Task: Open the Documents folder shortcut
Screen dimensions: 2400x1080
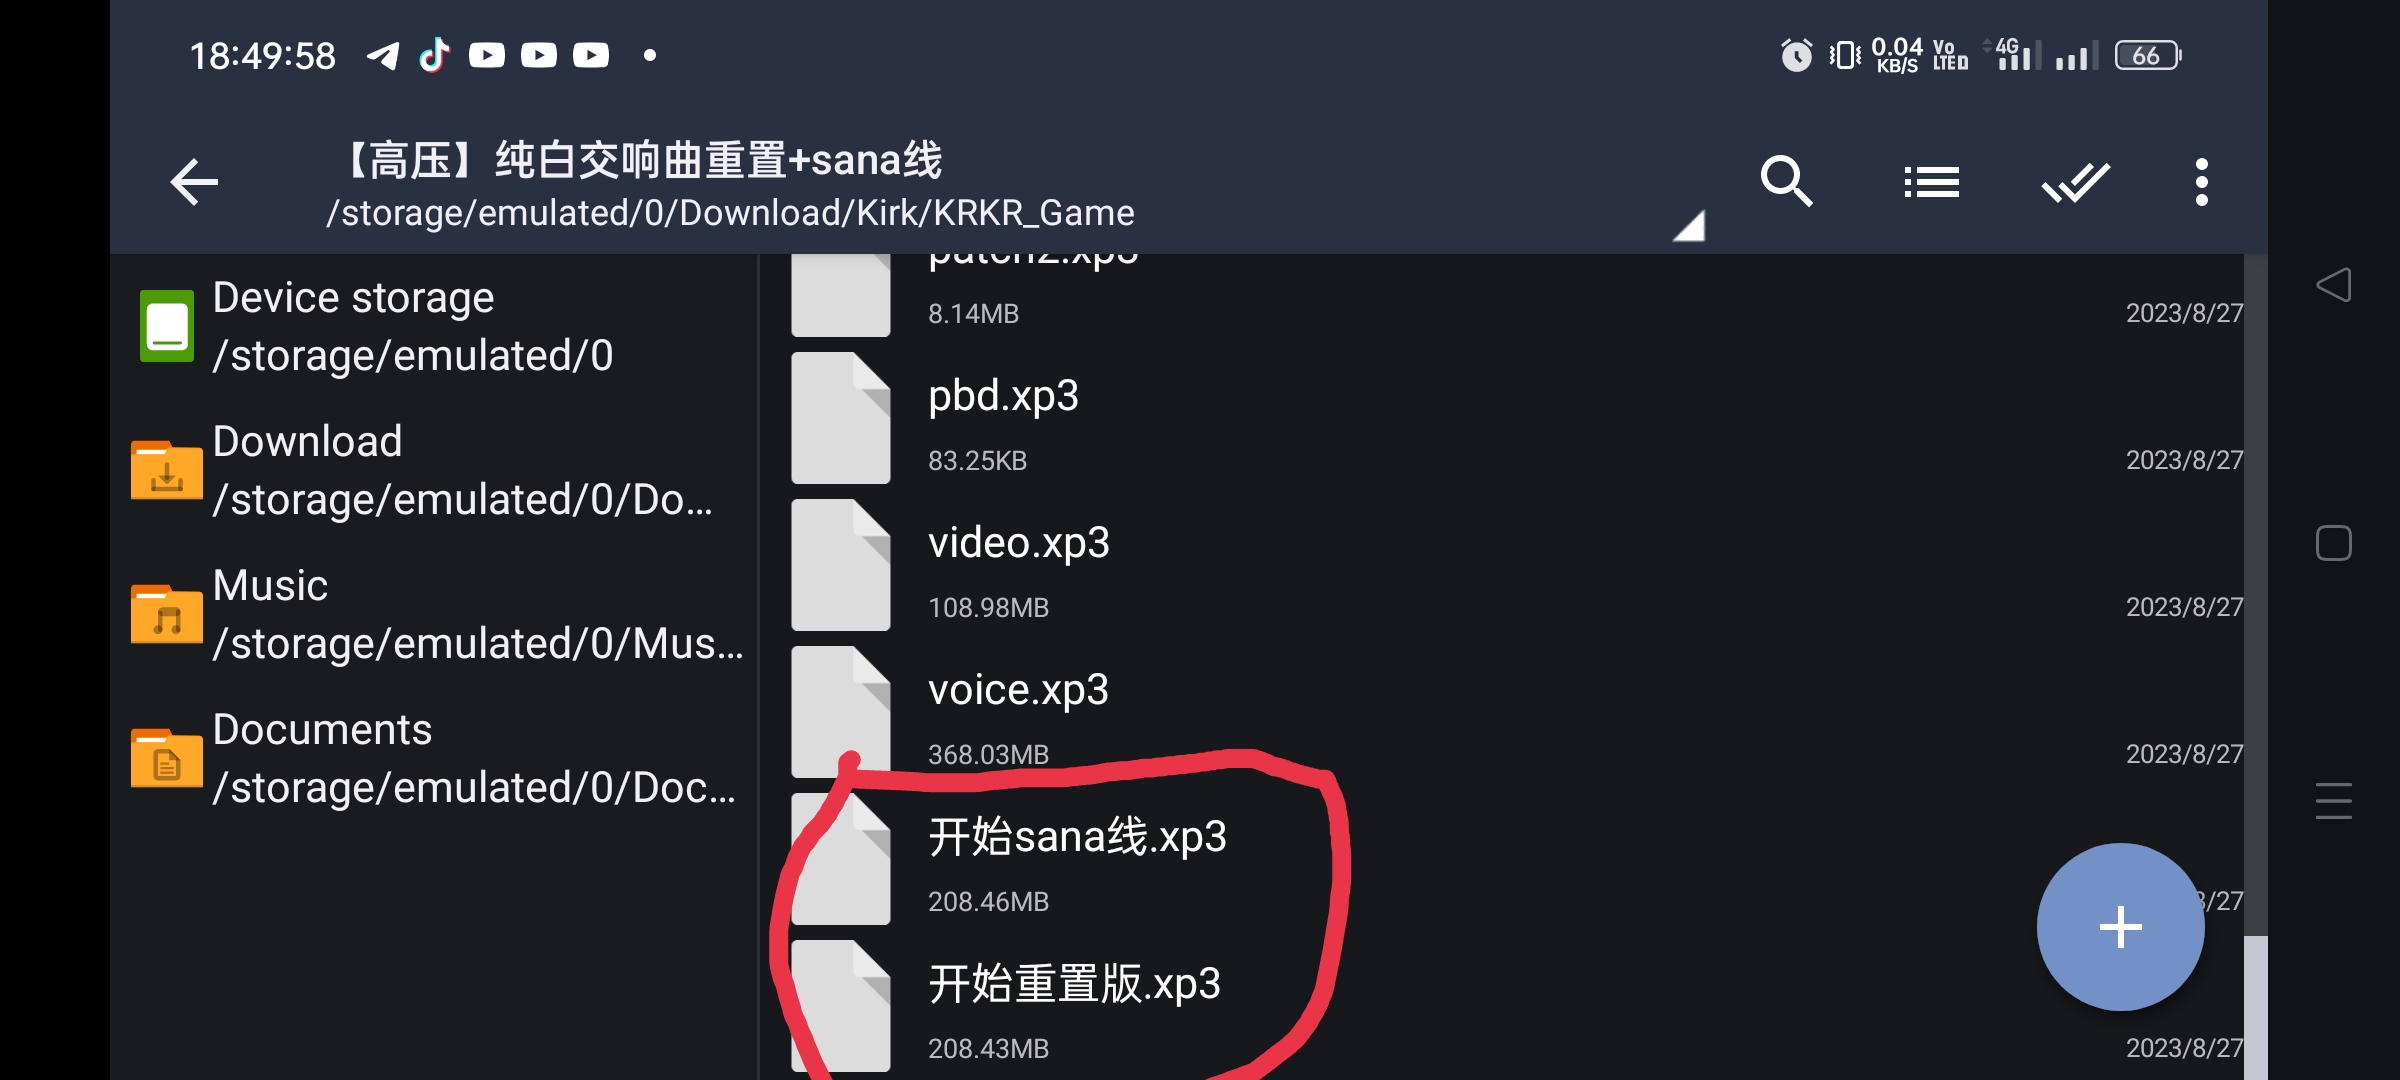Action: [435, 758]
